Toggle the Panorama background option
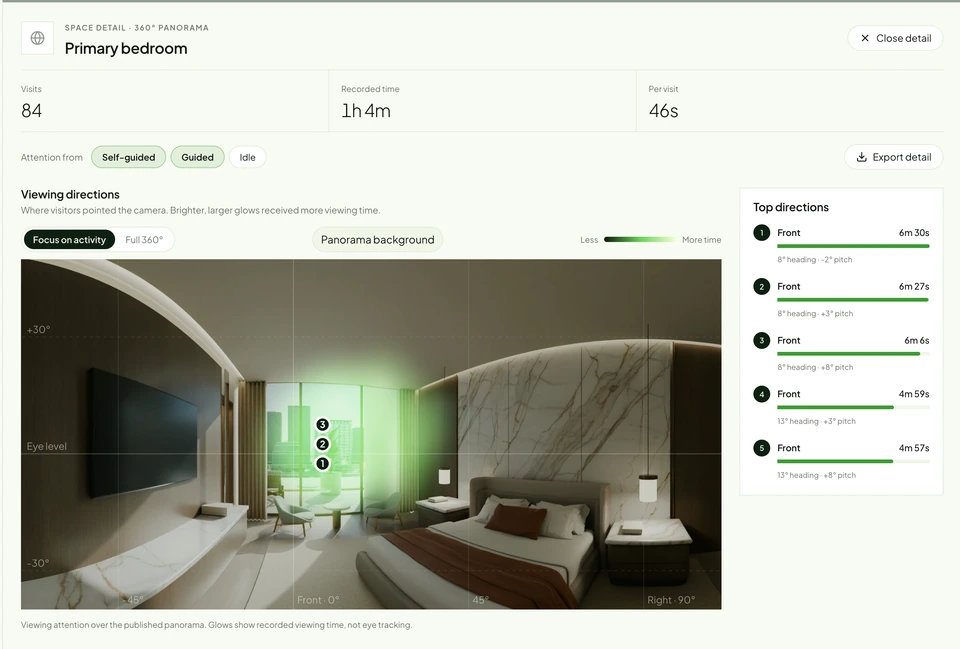The width and height of the screenshot is (960, 649). (378, 240)
